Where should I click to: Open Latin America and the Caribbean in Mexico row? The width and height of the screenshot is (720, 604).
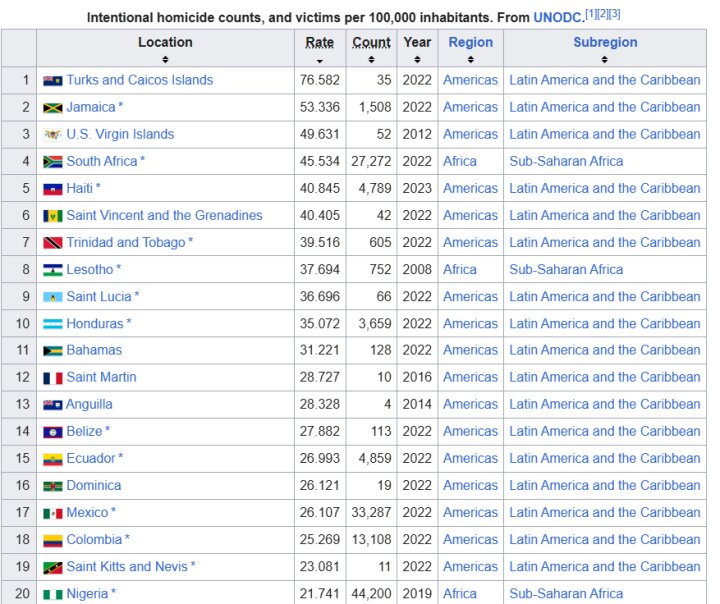tap(605, 513)
